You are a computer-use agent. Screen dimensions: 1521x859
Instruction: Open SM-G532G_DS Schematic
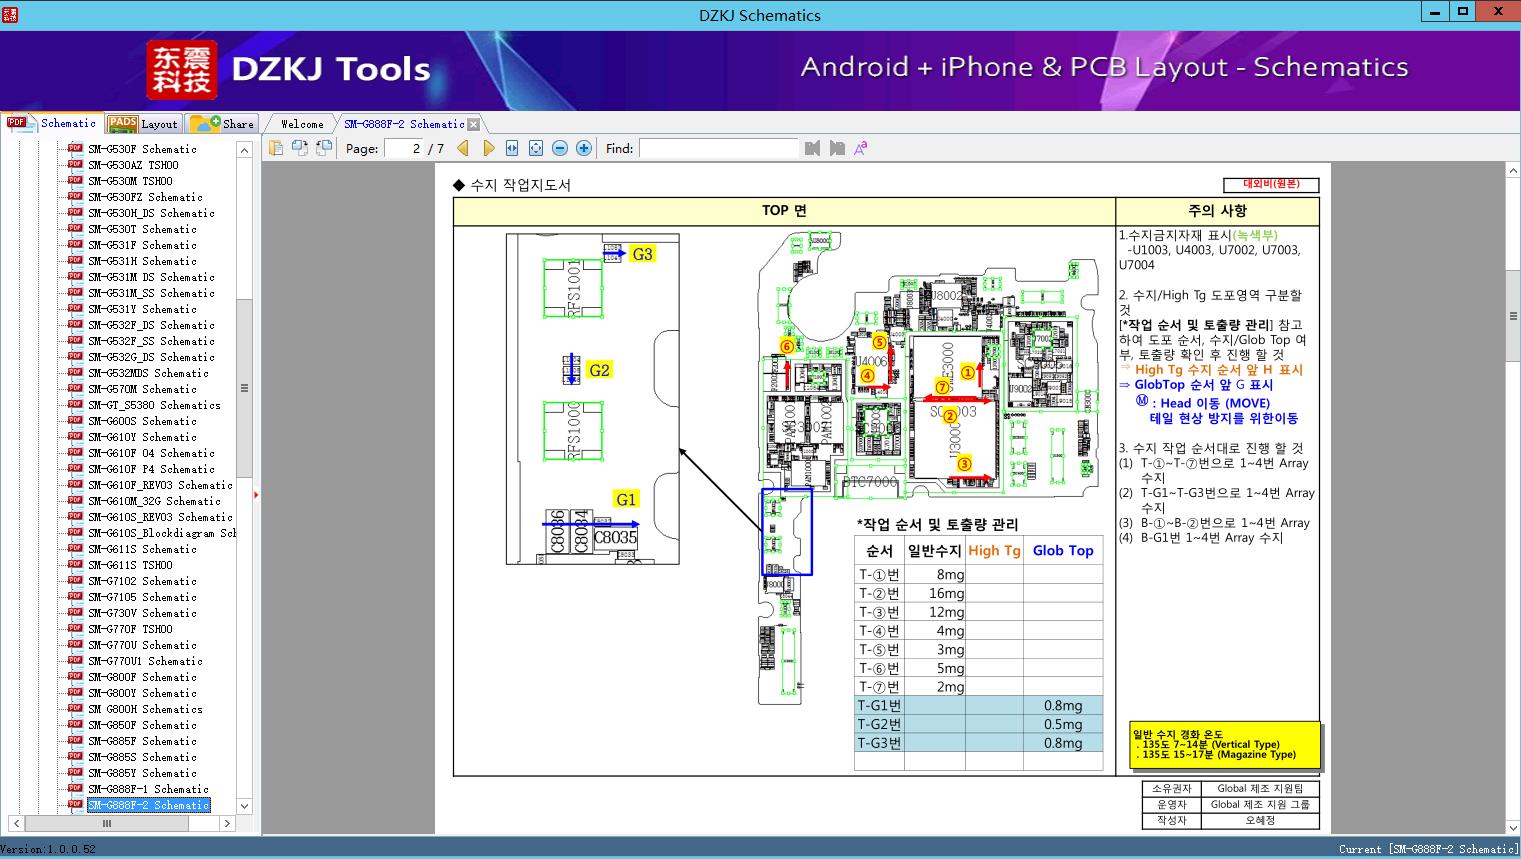[151, 357]
